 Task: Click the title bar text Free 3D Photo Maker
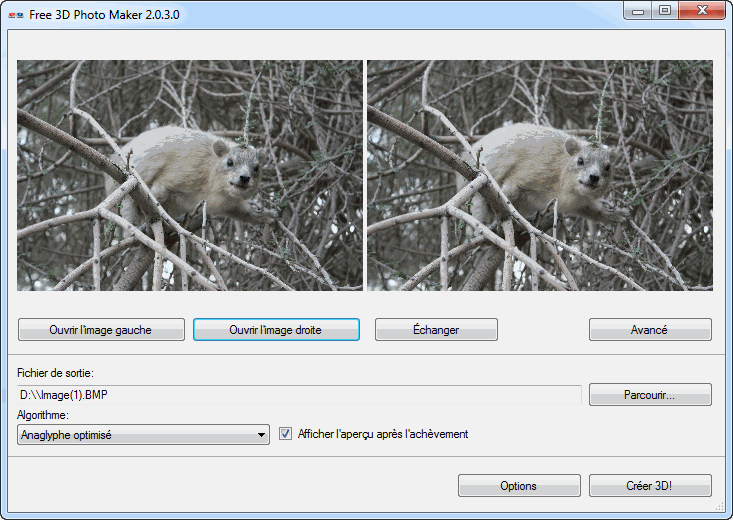pos(104,15)
